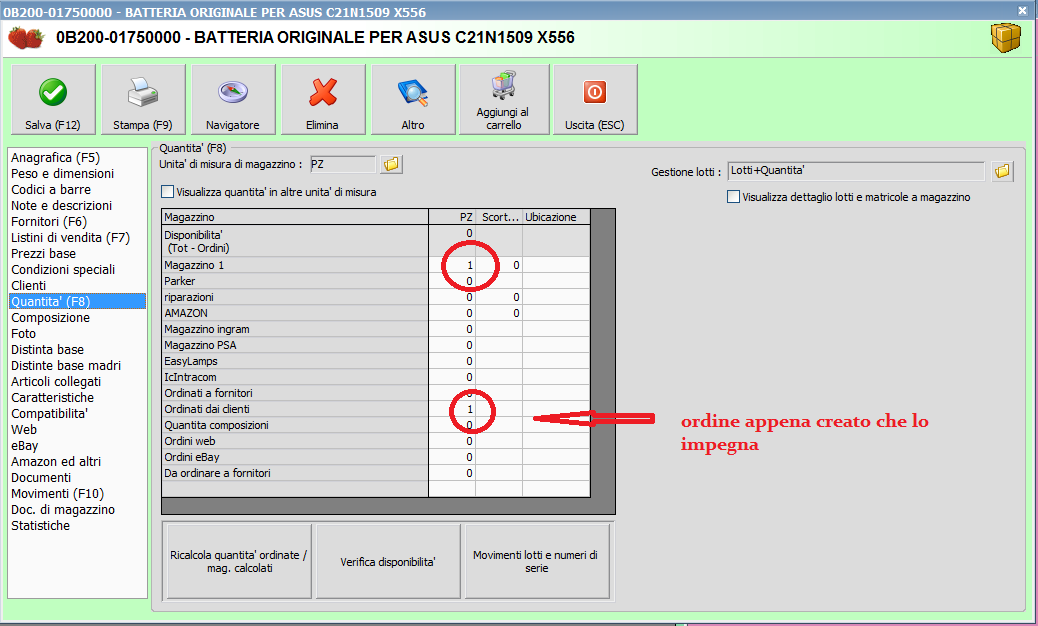1038x626 pixels.
Task: Click the Elimina red X button
Action: tap(322, 100)
